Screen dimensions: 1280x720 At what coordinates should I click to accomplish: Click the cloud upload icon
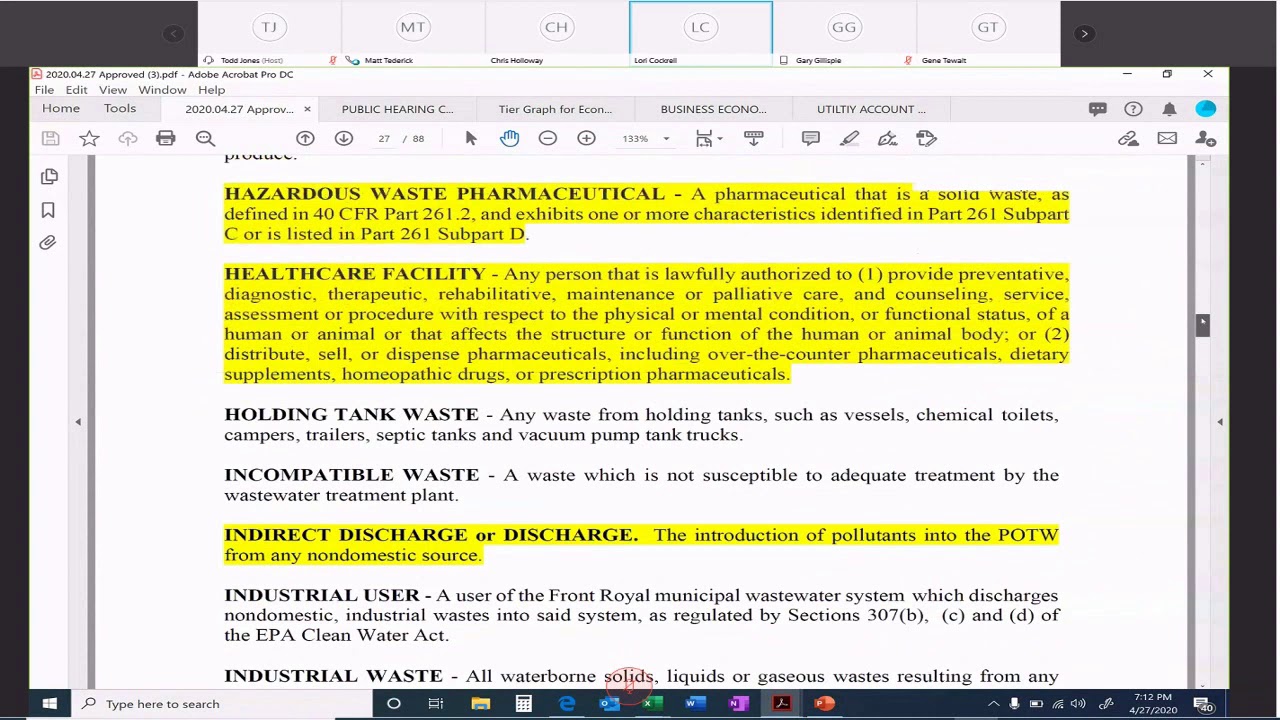coord(127,139)
